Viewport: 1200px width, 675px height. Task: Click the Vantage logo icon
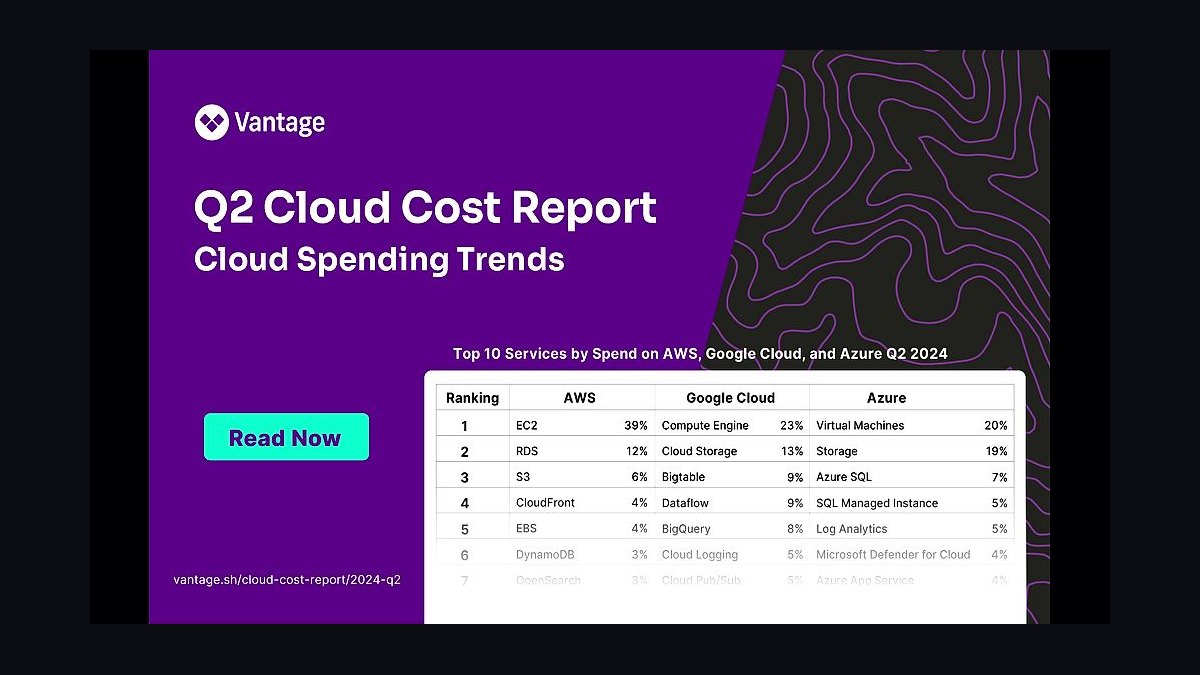point(212,123)
